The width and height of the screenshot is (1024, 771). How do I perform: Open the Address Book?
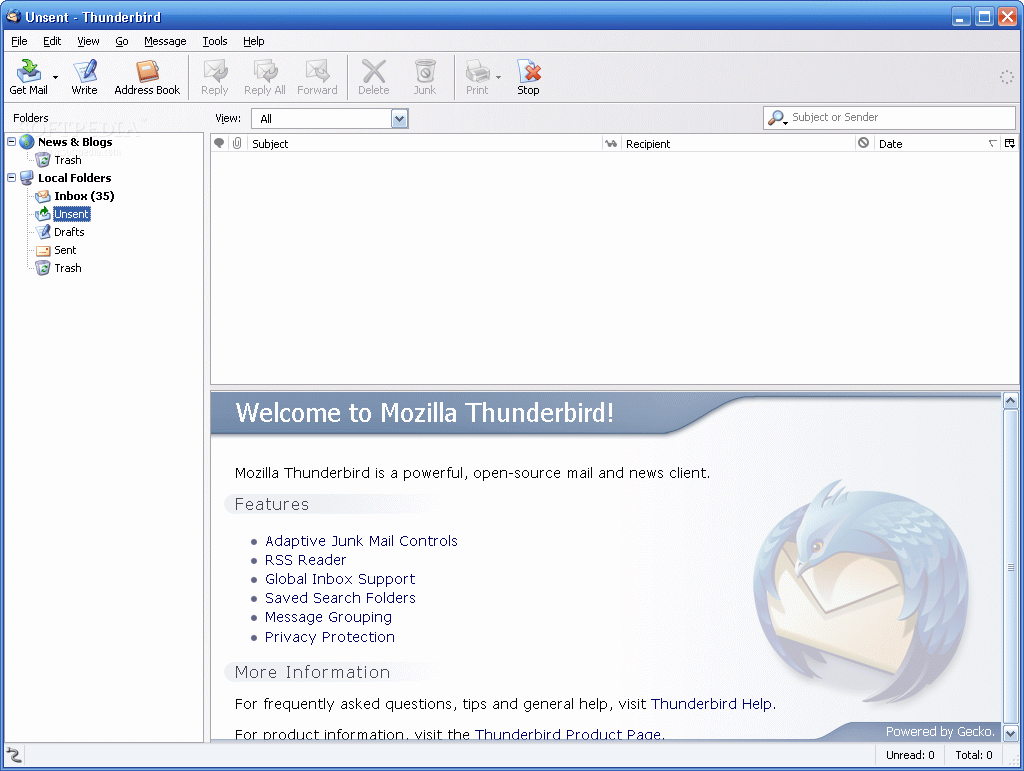pos(147,72)
